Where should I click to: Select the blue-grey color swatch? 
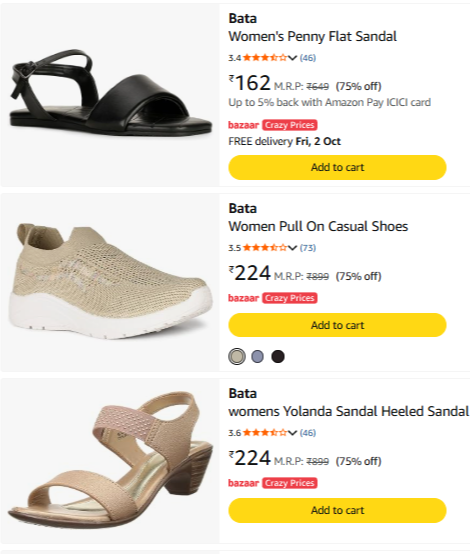coord(257,356)
